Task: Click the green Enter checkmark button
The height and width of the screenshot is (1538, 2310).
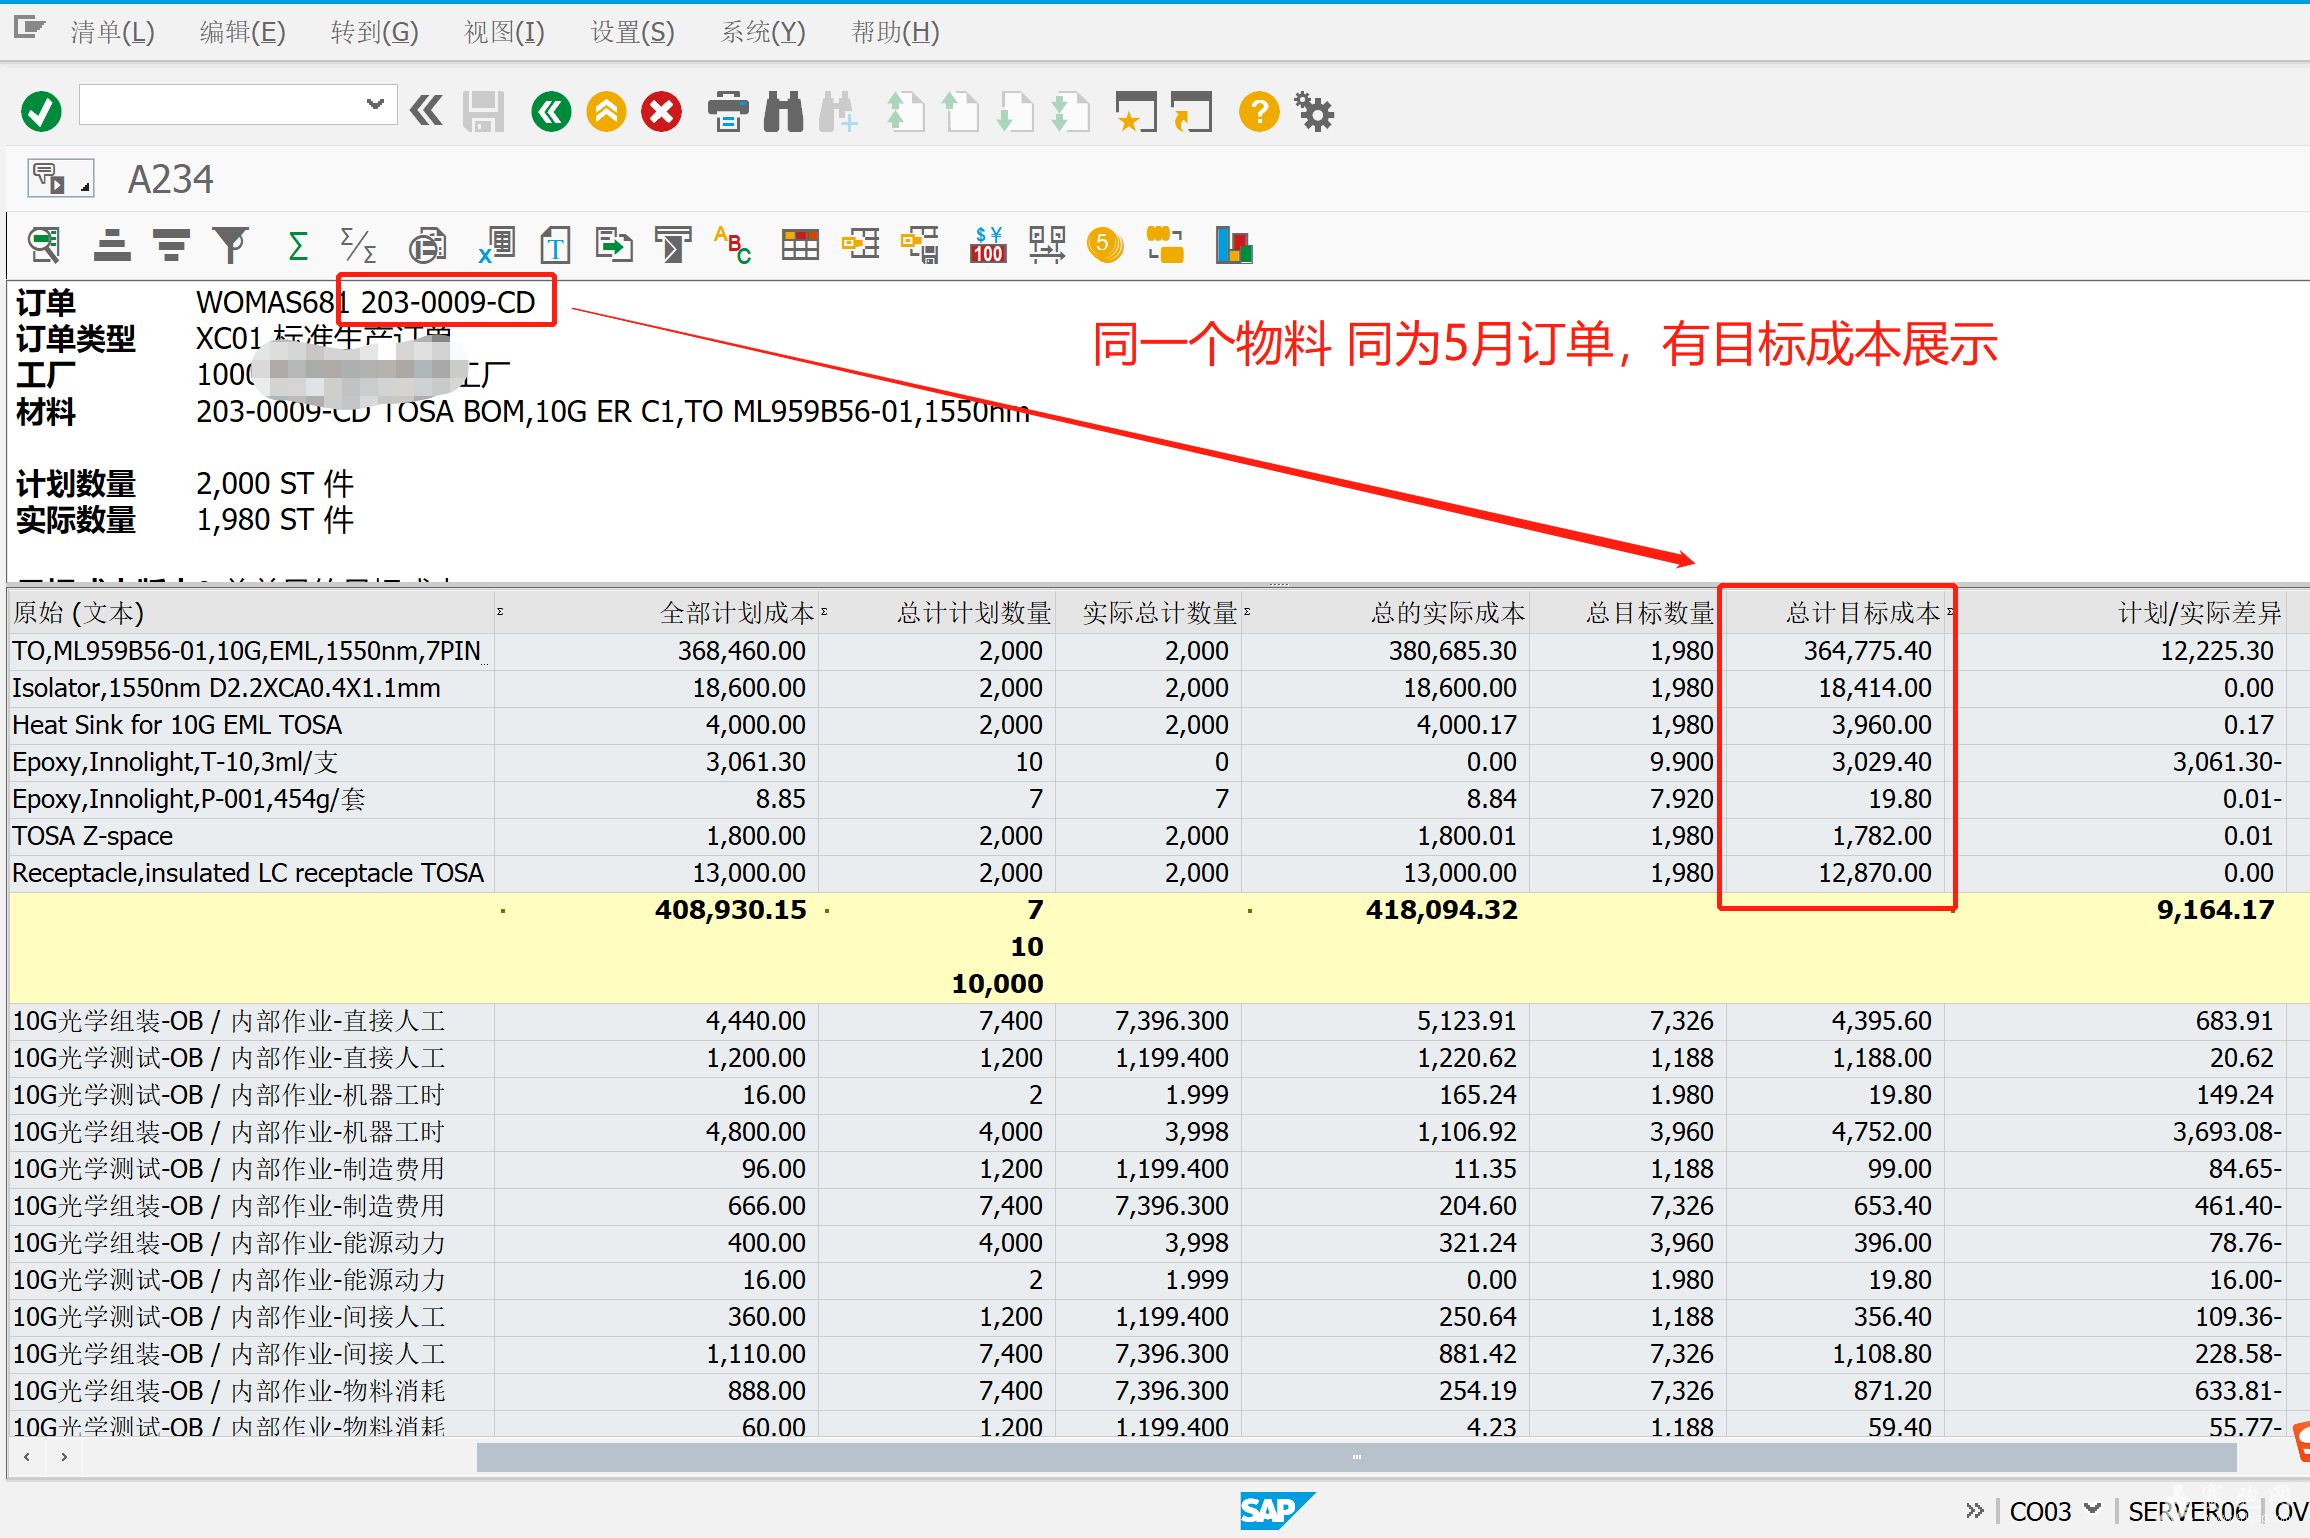Action: click(41, 111)
